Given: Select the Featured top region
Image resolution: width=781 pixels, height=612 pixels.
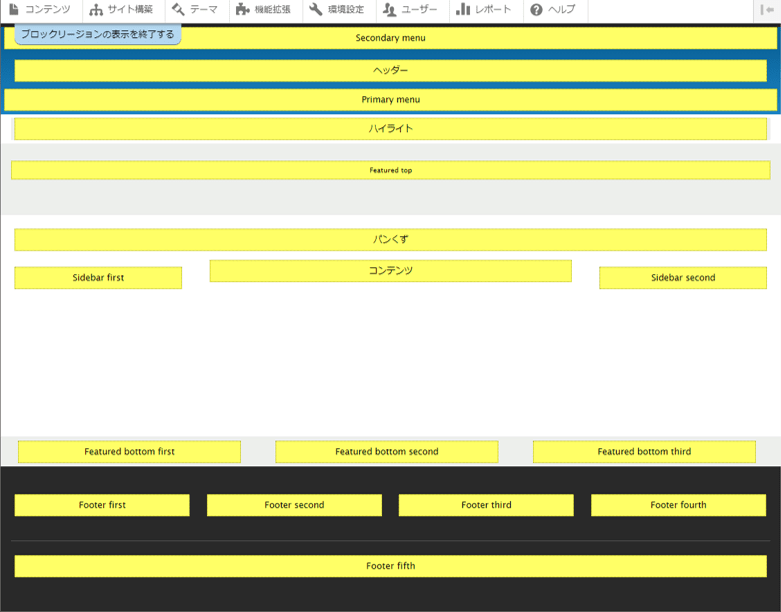Looking at the screenshot, I should click(390, 170).
